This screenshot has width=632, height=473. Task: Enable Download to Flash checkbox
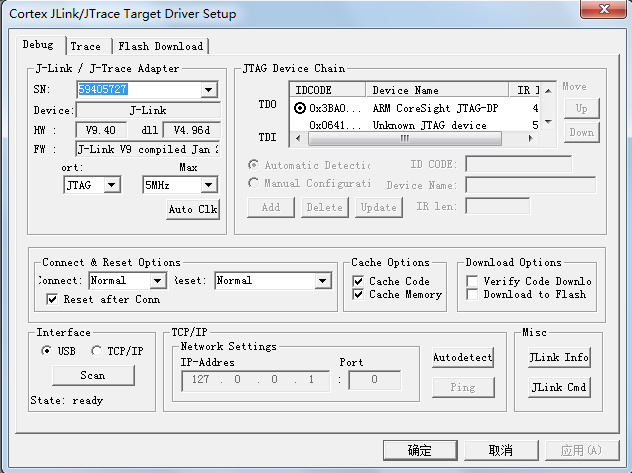(x=472, y=294)
